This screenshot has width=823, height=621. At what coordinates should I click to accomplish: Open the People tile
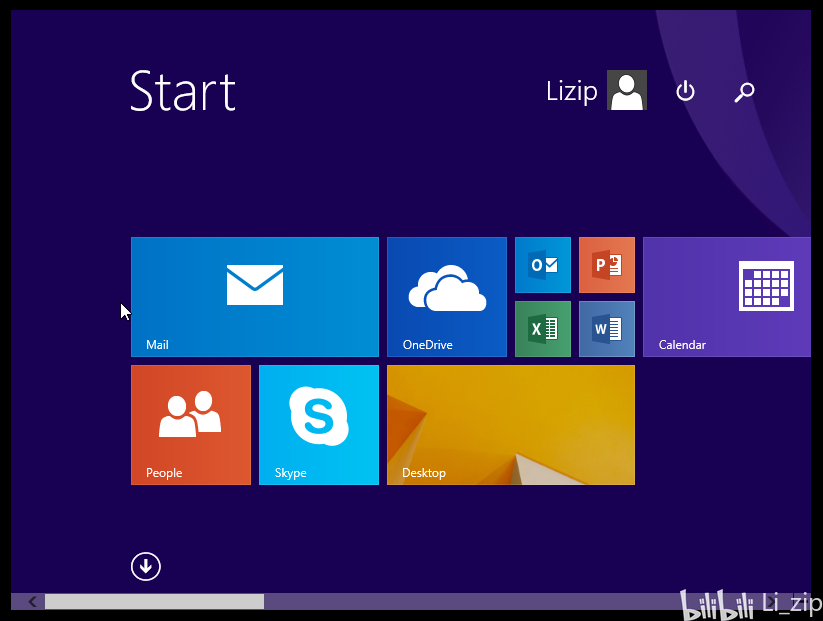pos(191,425)
